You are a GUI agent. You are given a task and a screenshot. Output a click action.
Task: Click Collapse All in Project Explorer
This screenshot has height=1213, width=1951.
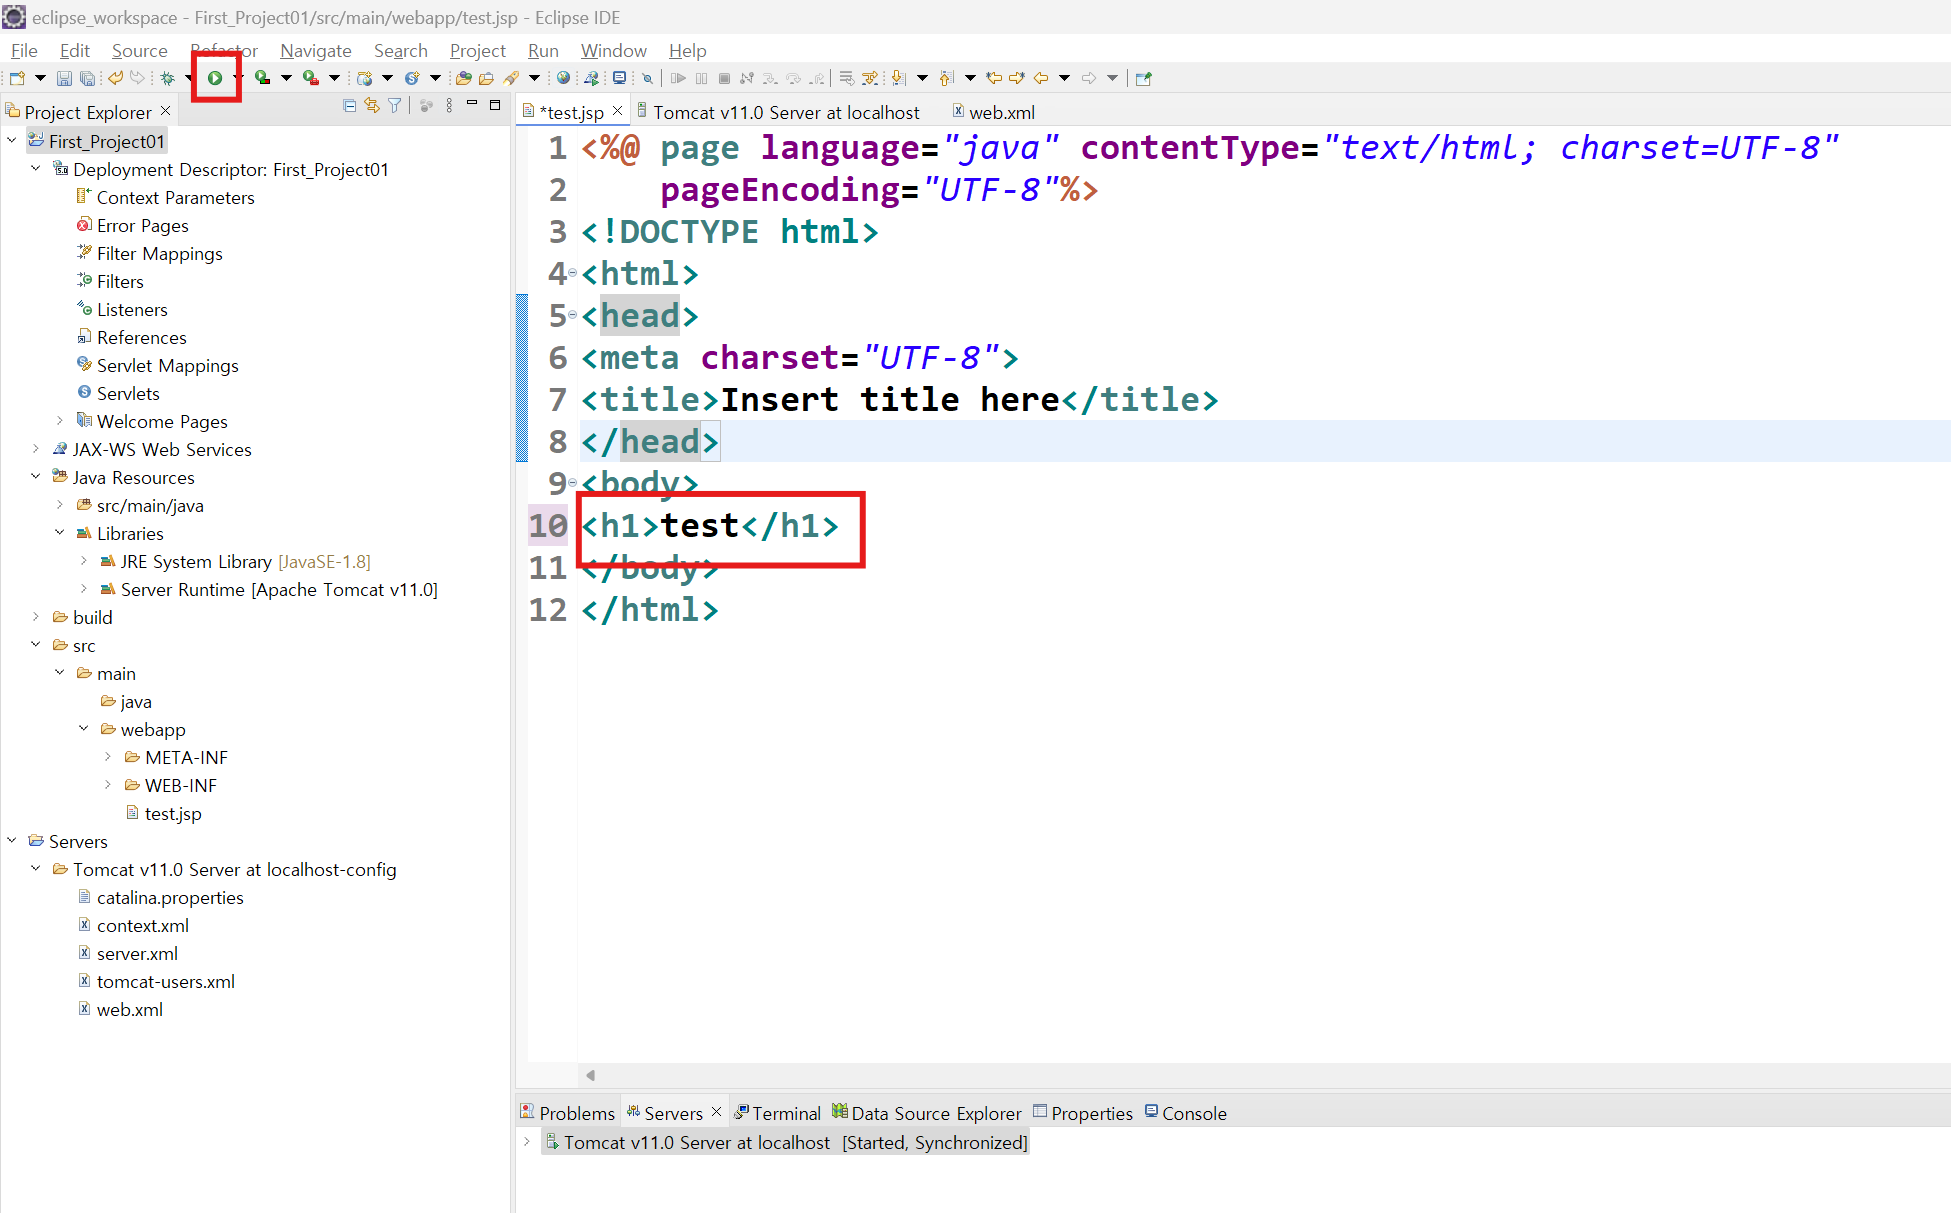[349, 106]
